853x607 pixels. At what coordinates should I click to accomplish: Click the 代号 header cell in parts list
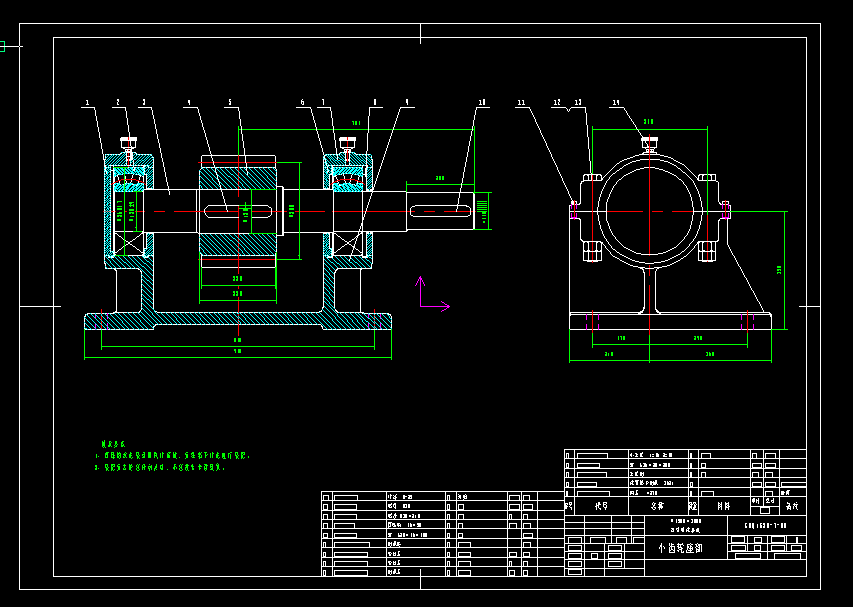click(601, 506)
